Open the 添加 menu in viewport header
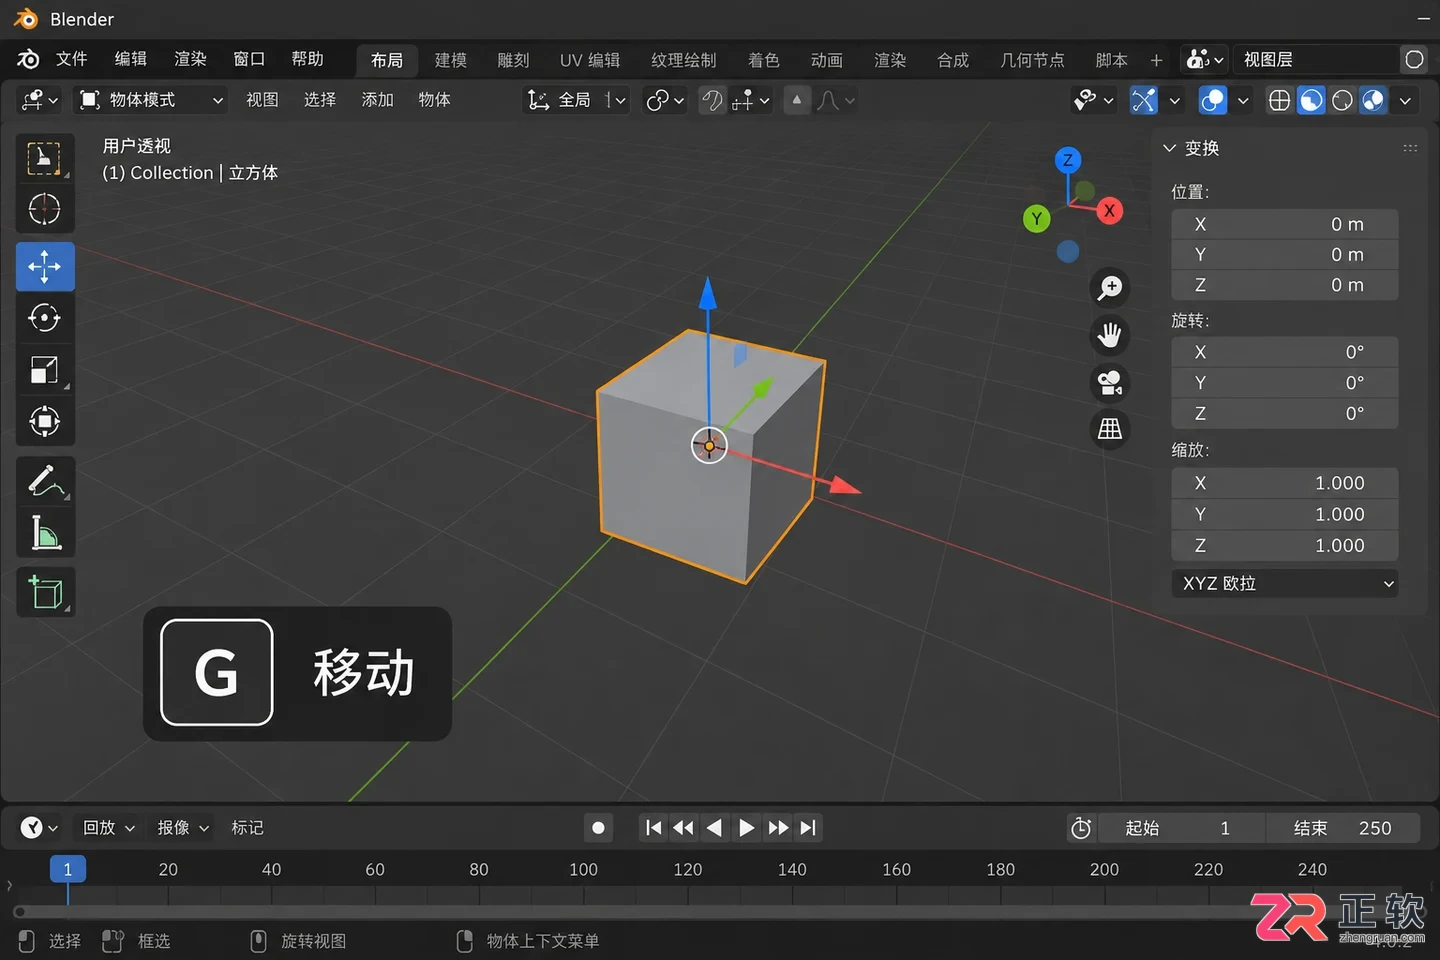The height and width of the screenshot is (960, 1440). pyautogui.click(x=377, y=100)
